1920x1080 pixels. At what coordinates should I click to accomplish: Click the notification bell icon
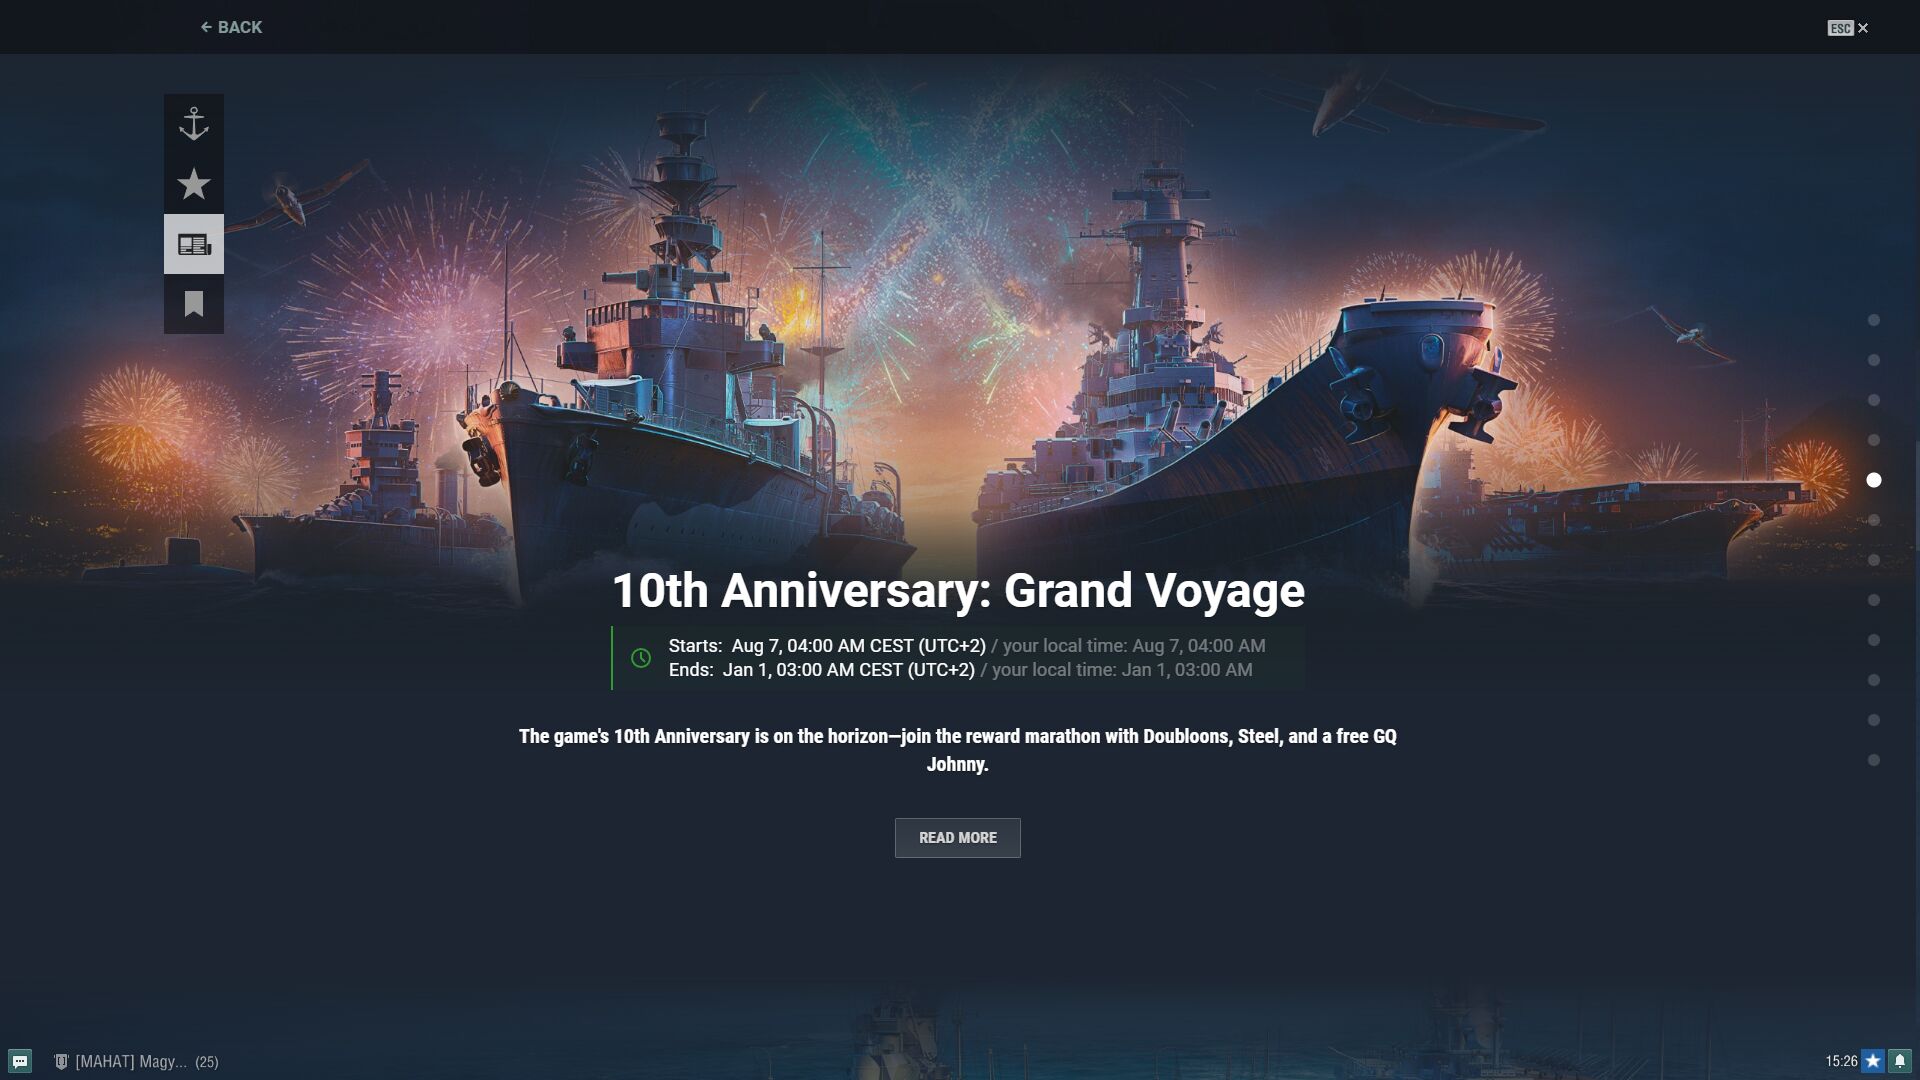(x=1900, y=1061)
